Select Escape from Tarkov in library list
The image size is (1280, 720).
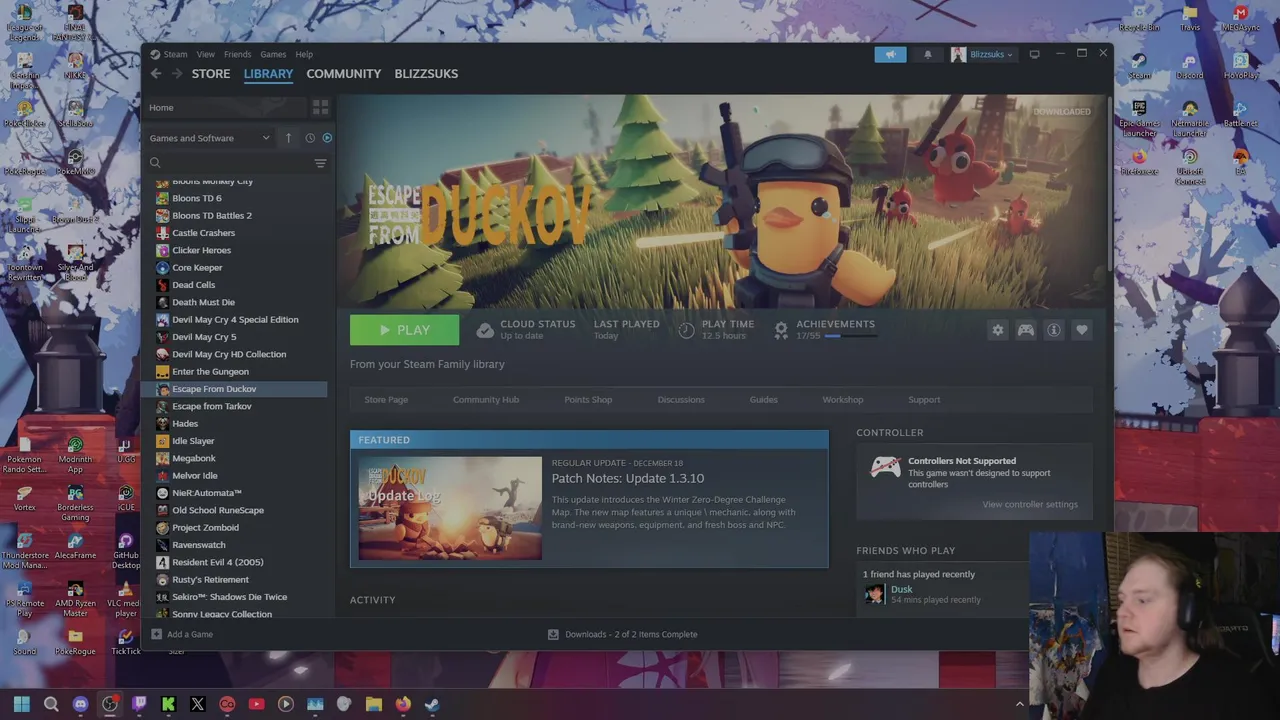coord(212,406)
